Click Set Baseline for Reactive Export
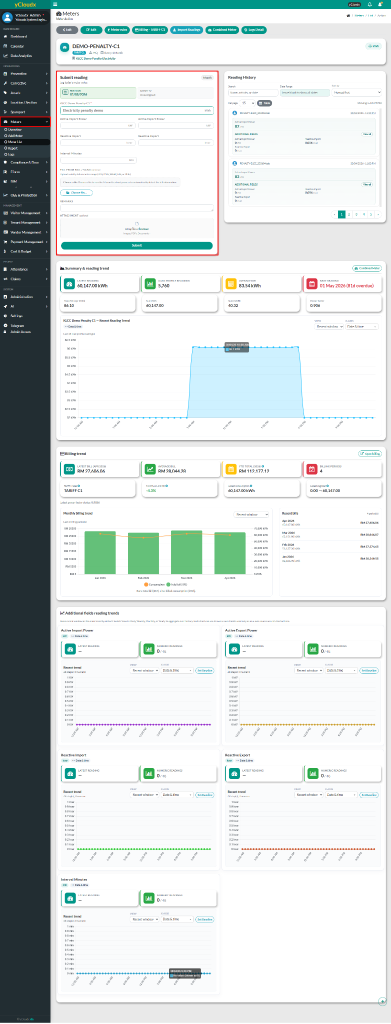Image resolution: width=391 pixels, height=1024 pixels. pos(368,794)
